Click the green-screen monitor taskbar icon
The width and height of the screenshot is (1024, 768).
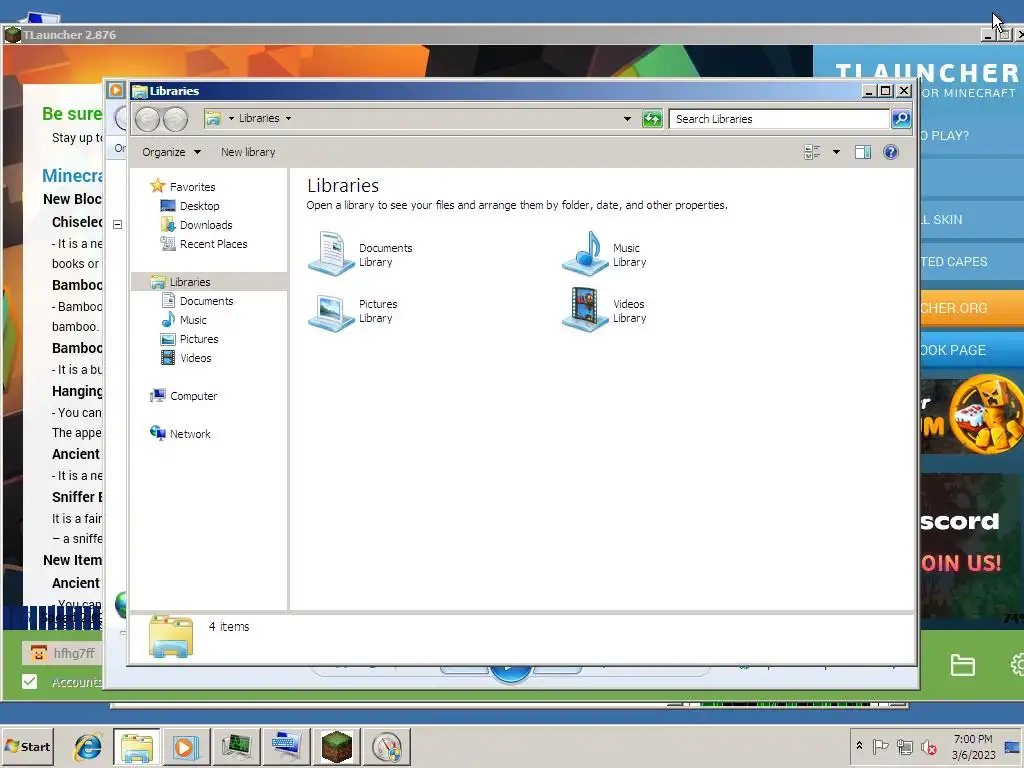[x=236, y=746]
